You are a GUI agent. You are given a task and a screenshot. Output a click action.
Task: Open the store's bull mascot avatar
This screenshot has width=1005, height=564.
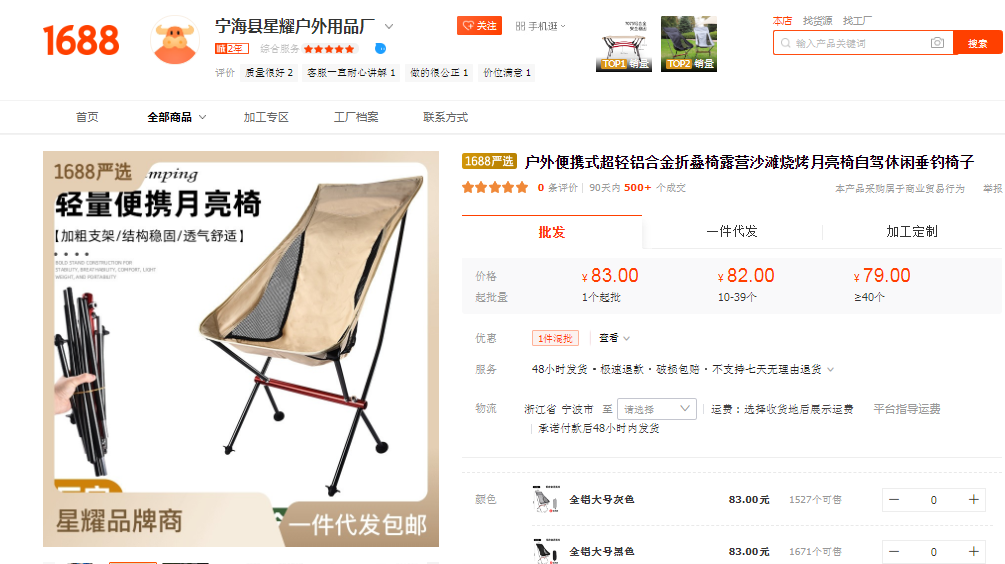pyautogui.click(x=175, y=40)
